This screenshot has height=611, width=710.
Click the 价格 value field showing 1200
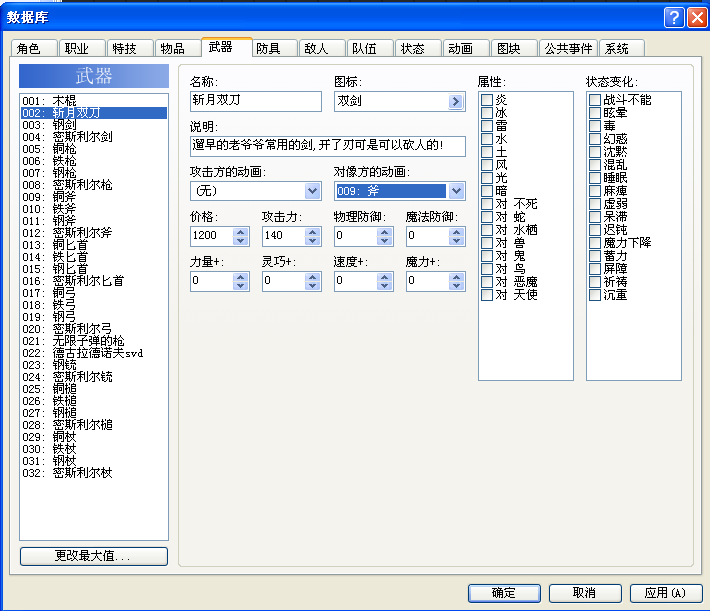[212, 236]
